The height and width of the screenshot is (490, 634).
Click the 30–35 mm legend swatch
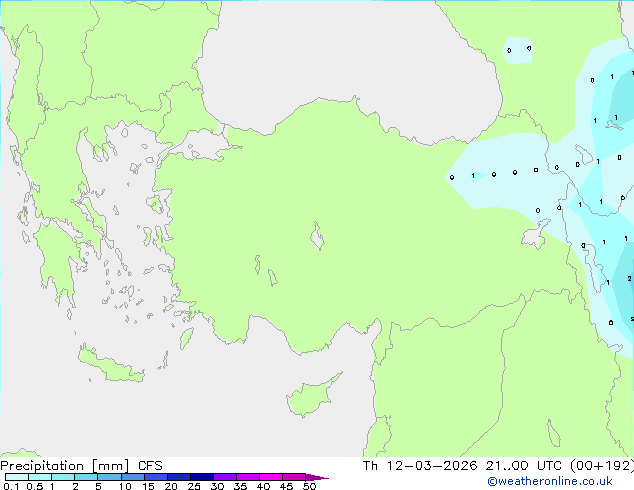(x=224, y=477)
